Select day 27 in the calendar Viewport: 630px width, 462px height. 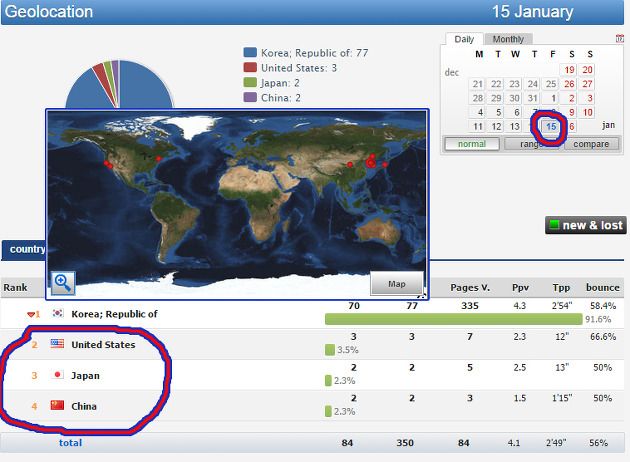pyautogui.click(x=587, y=84)
